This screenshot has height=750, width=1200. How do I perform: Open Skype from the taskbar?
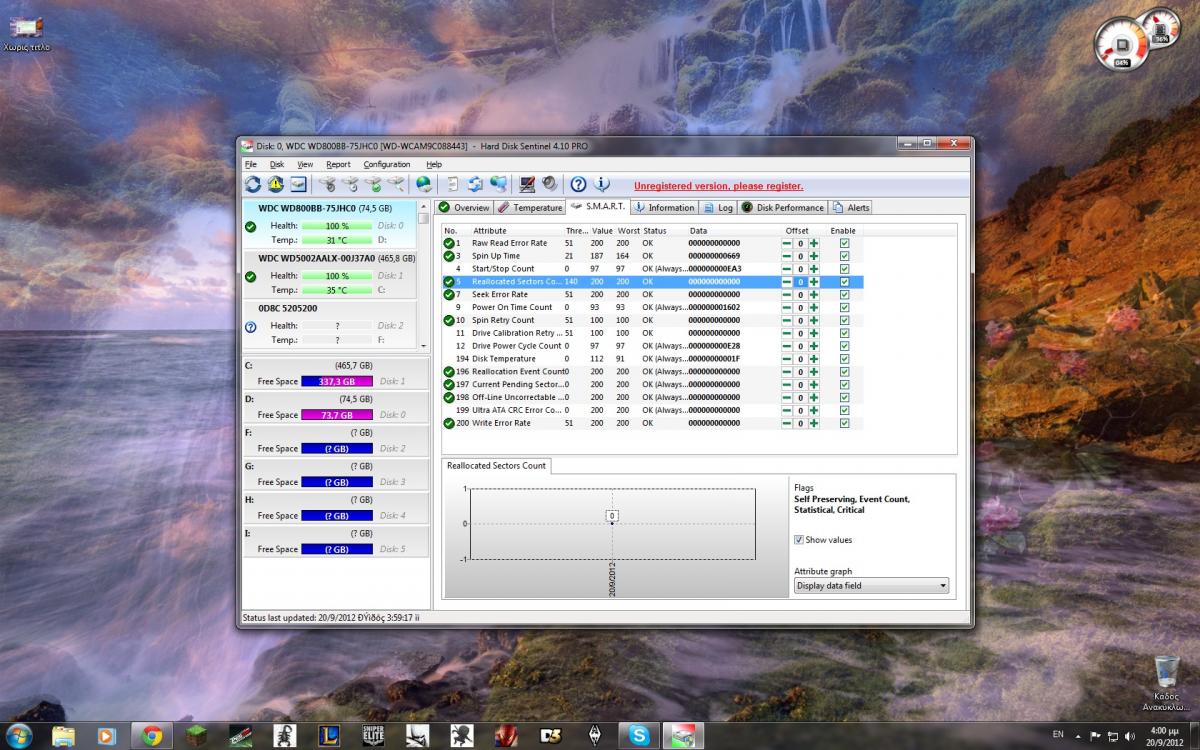[x=638, y=736]
